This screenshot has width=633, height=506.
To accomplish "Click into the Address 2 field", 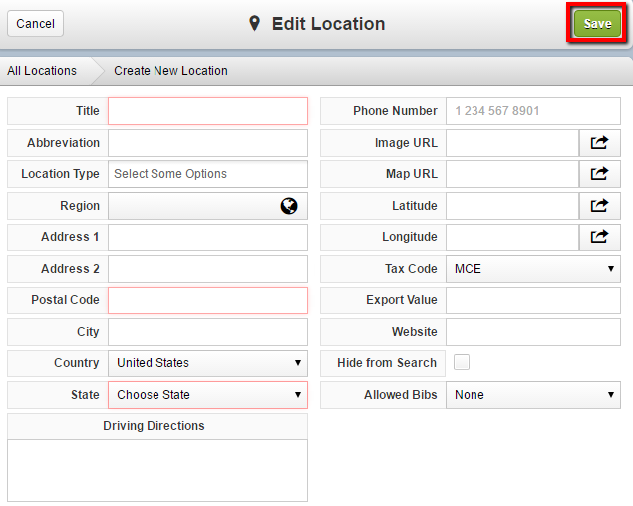I will point(208,269).
